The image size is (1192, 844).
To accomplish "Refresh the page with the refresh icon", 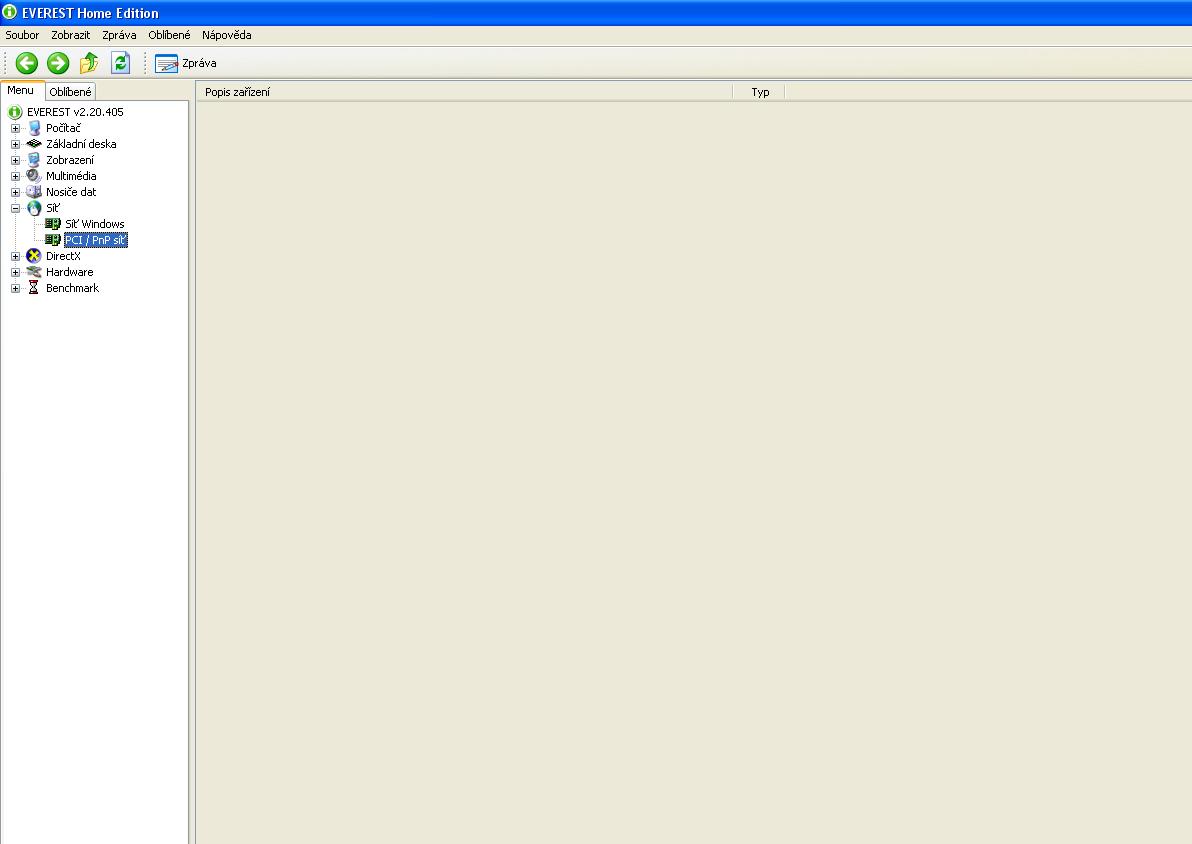I will point(120,63).
